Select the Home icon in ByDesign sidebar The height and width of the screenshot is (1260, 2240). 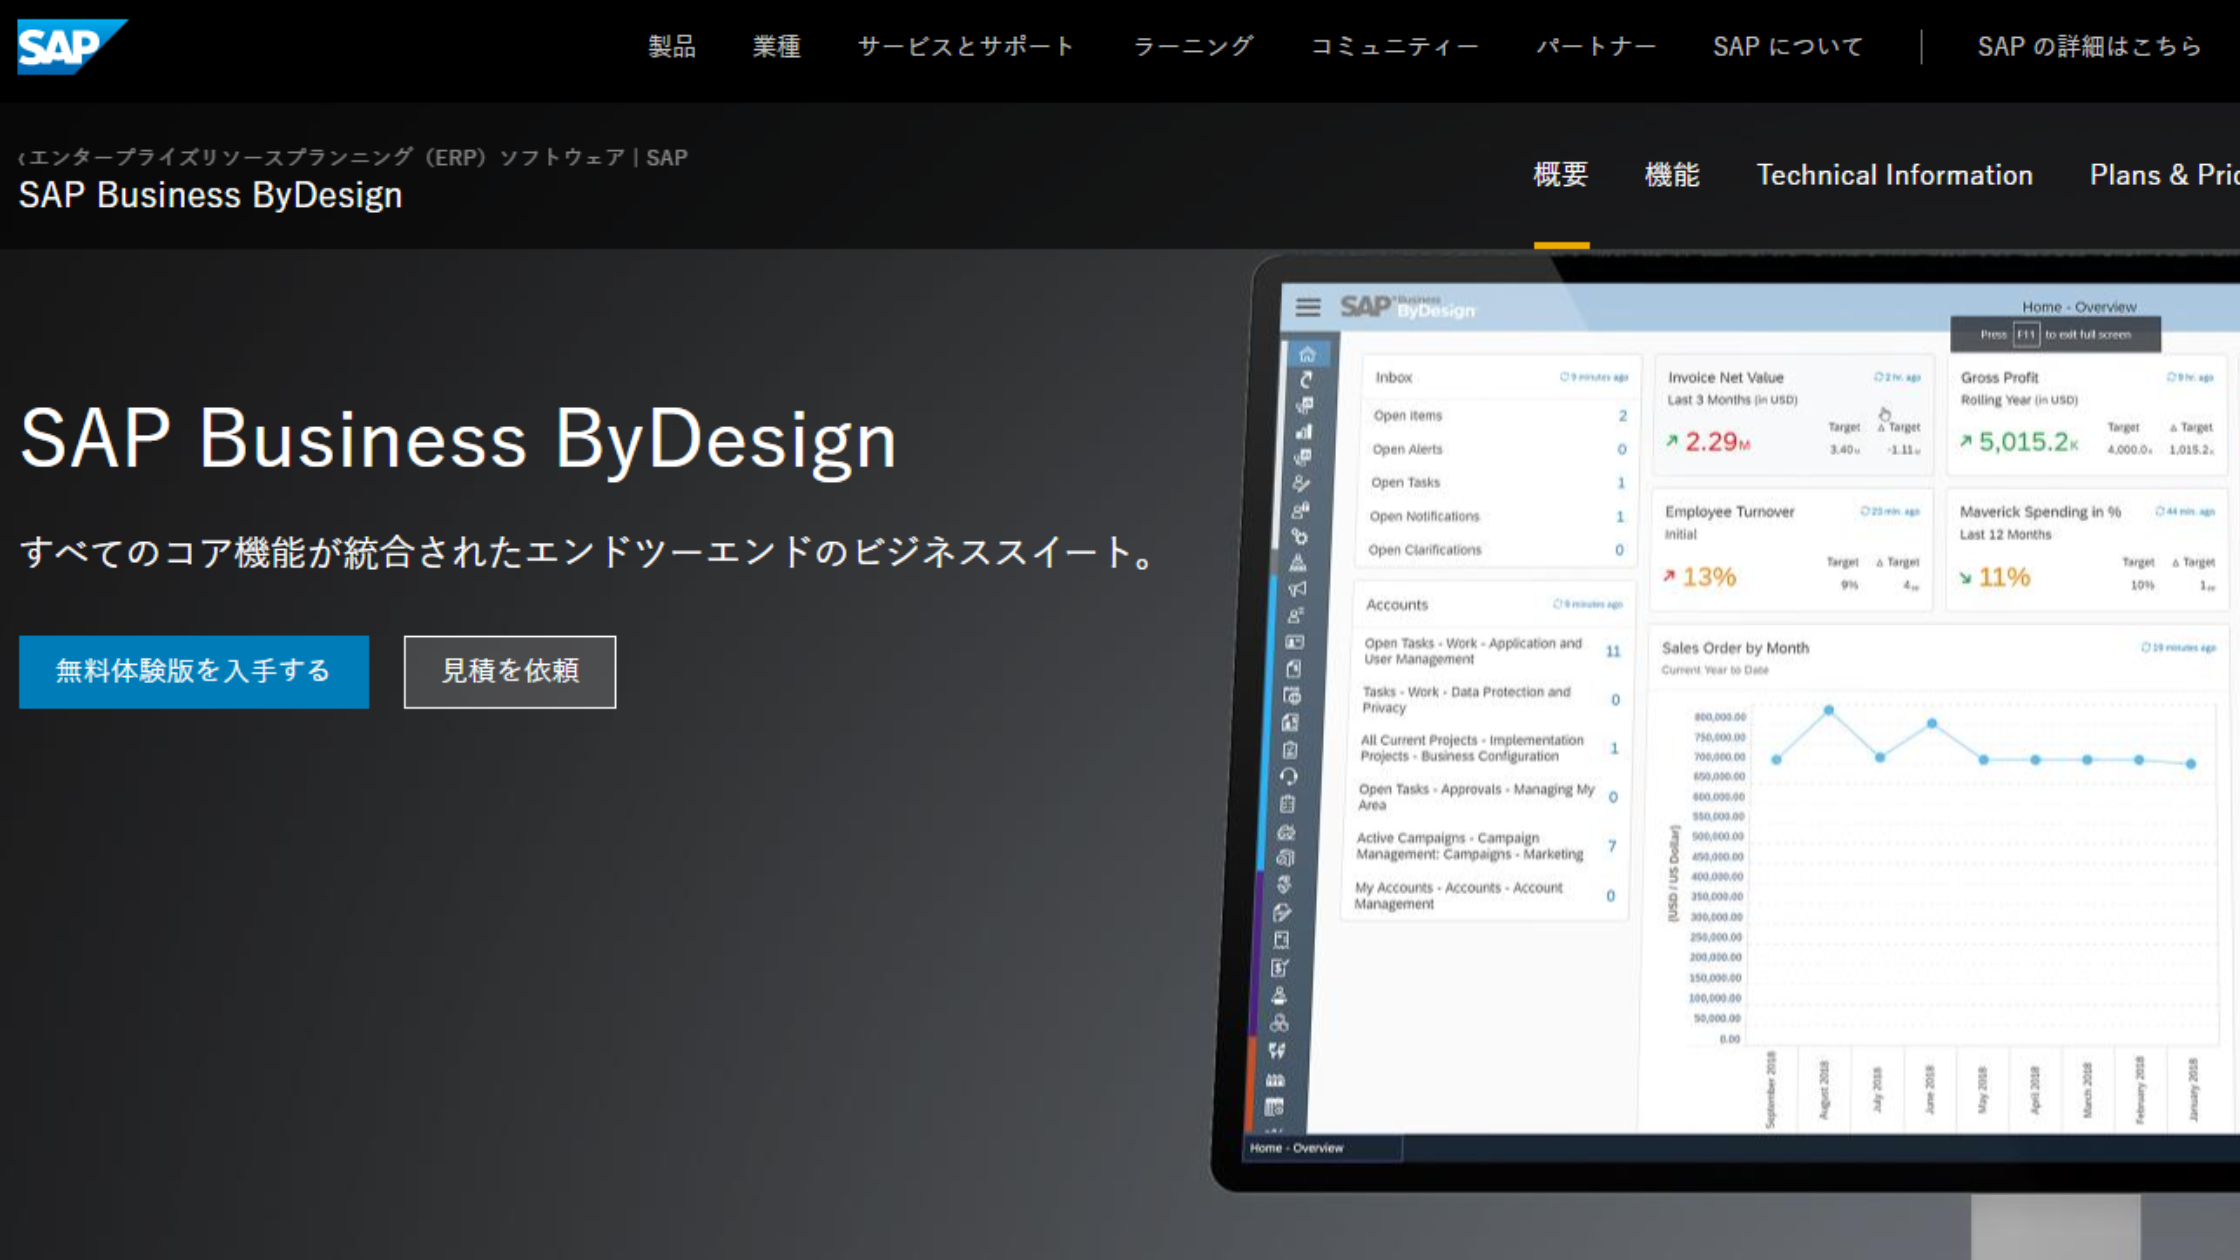pyautogui.click(x=1307, y=354)
